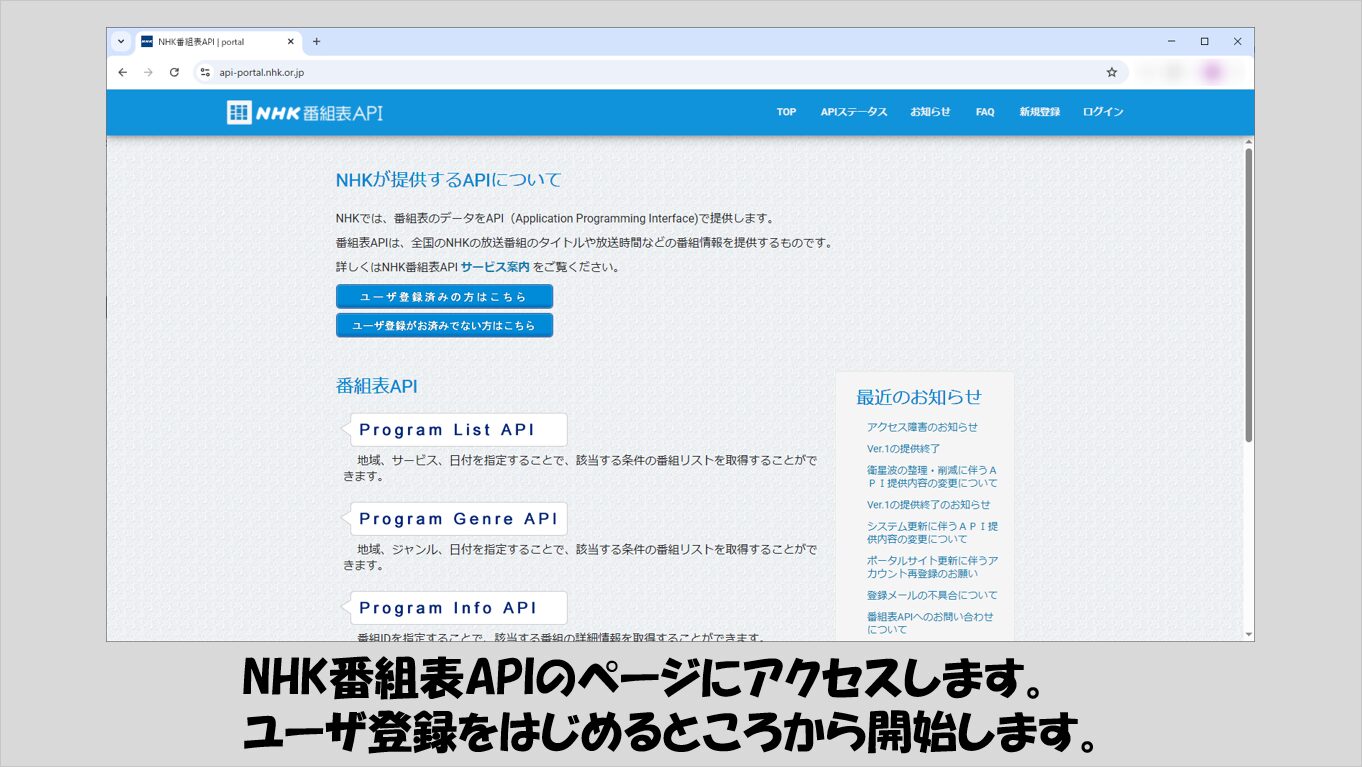The width and height of the screenshot is (1362, 767).
Task: Open 新規登録 in the navigation menu
Action: tap(1039, 112)
